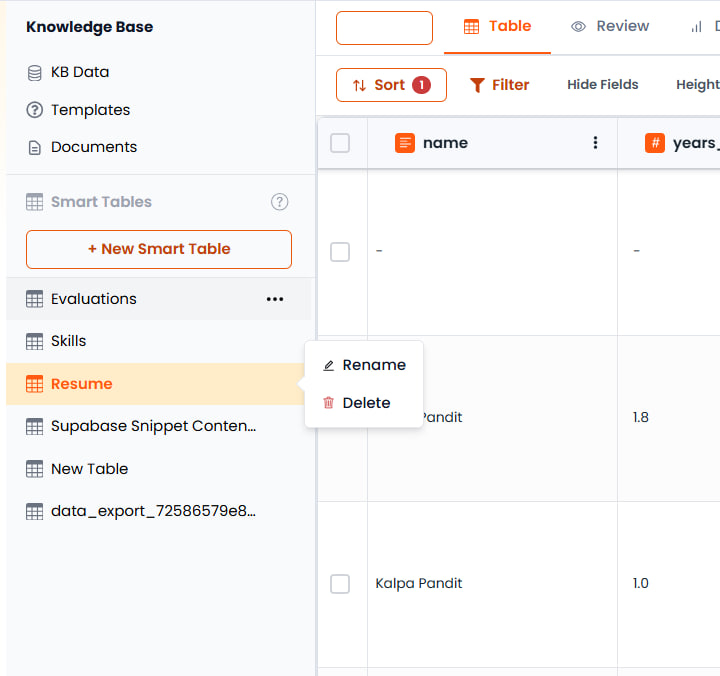Screen dimensions: 720x676
Task: Check the empty dash row checkbox
Action: pos(340,252)
